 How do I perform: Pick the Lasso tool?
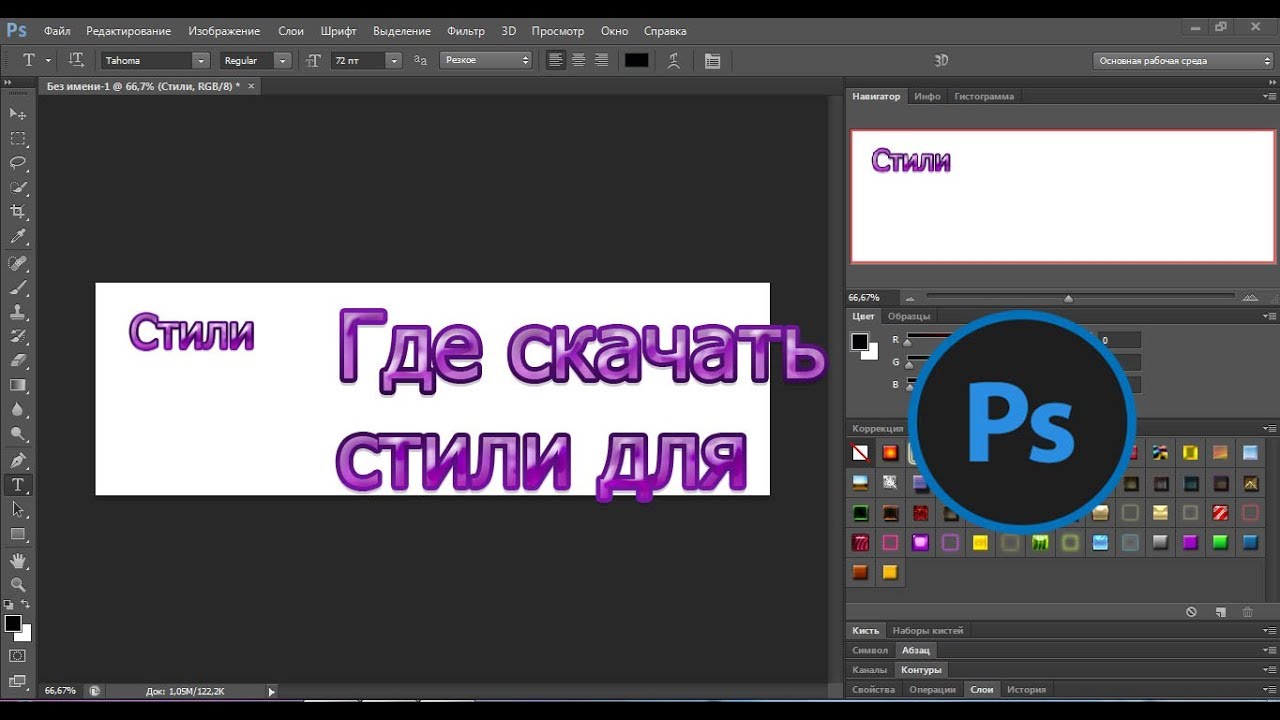pyautogui.click(x=18, y=162)
